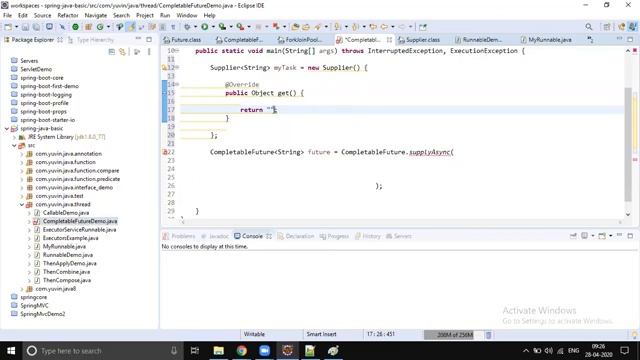This screenshot has width=640, height=360.
Task: Switch to Java EE perspective icon
Action: 622,27
